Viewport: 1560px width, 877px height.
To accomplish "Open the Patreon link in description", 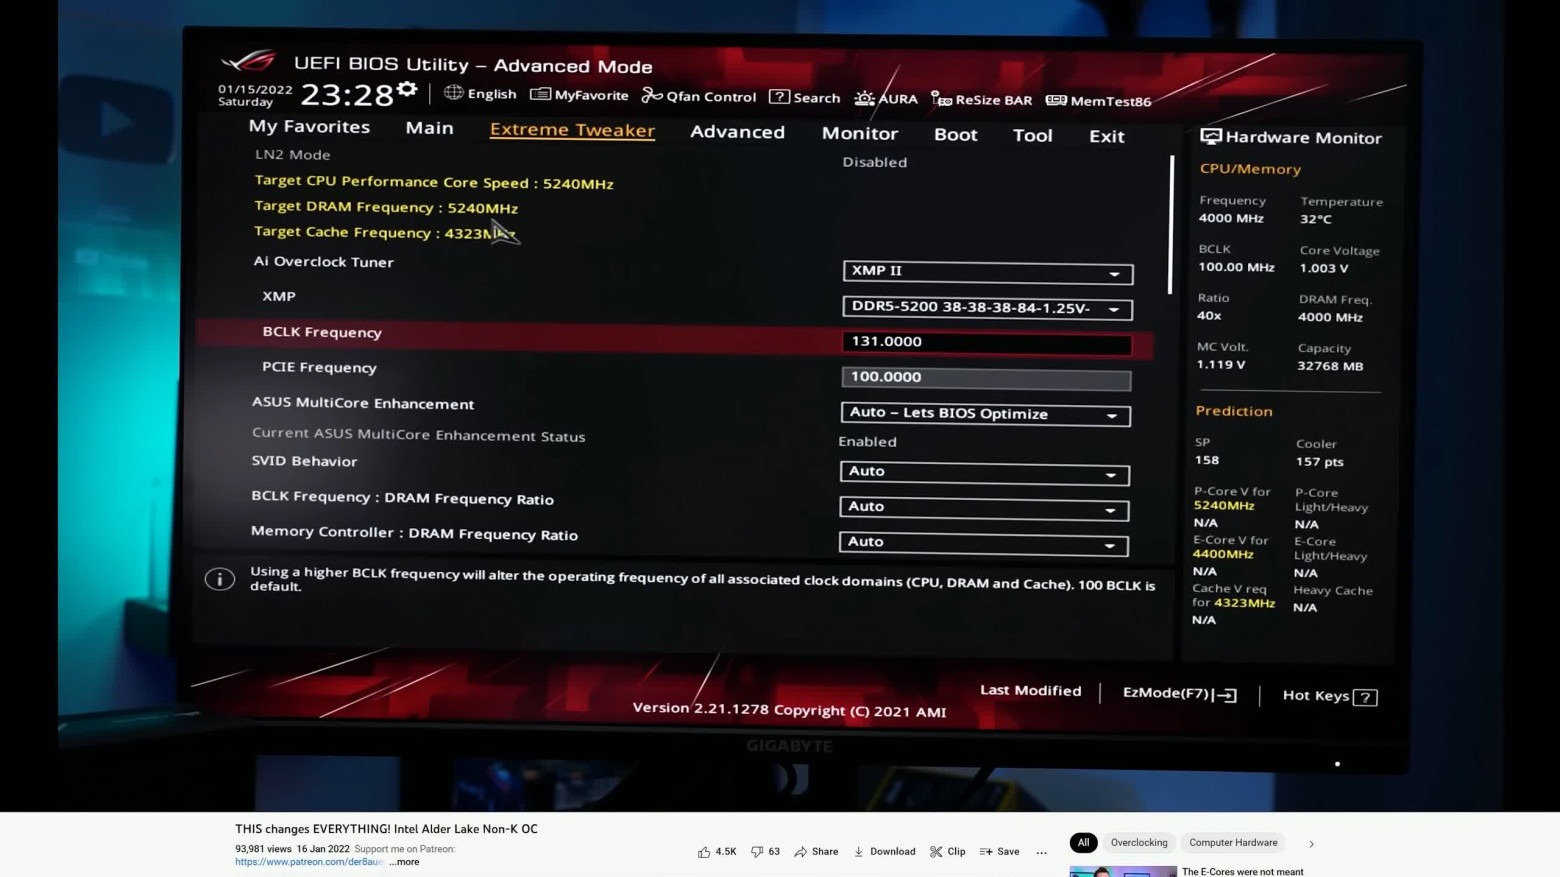I will (x=309, y=862).
